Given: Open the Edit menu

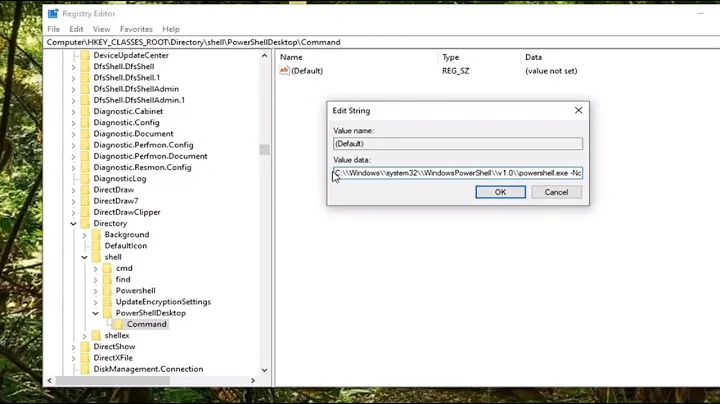Looking at the screenshot, I should (x=77, y=29).
